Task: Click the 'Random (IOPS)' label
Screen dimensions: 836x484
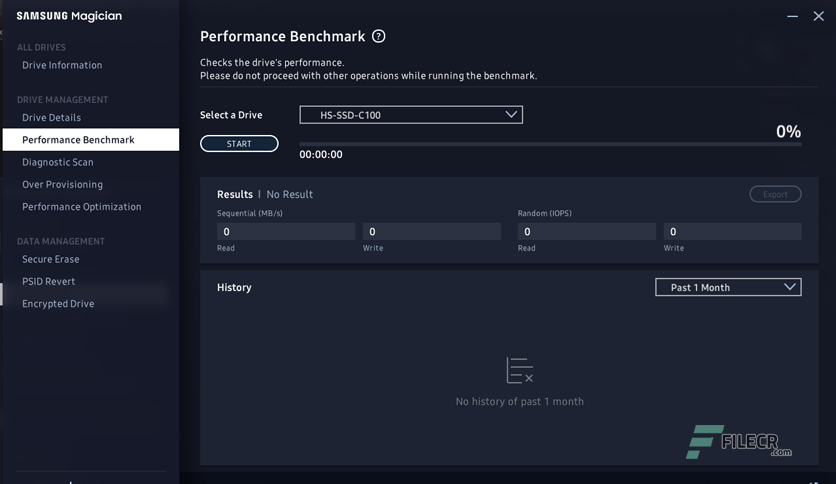Action: [x=544, y=213]
